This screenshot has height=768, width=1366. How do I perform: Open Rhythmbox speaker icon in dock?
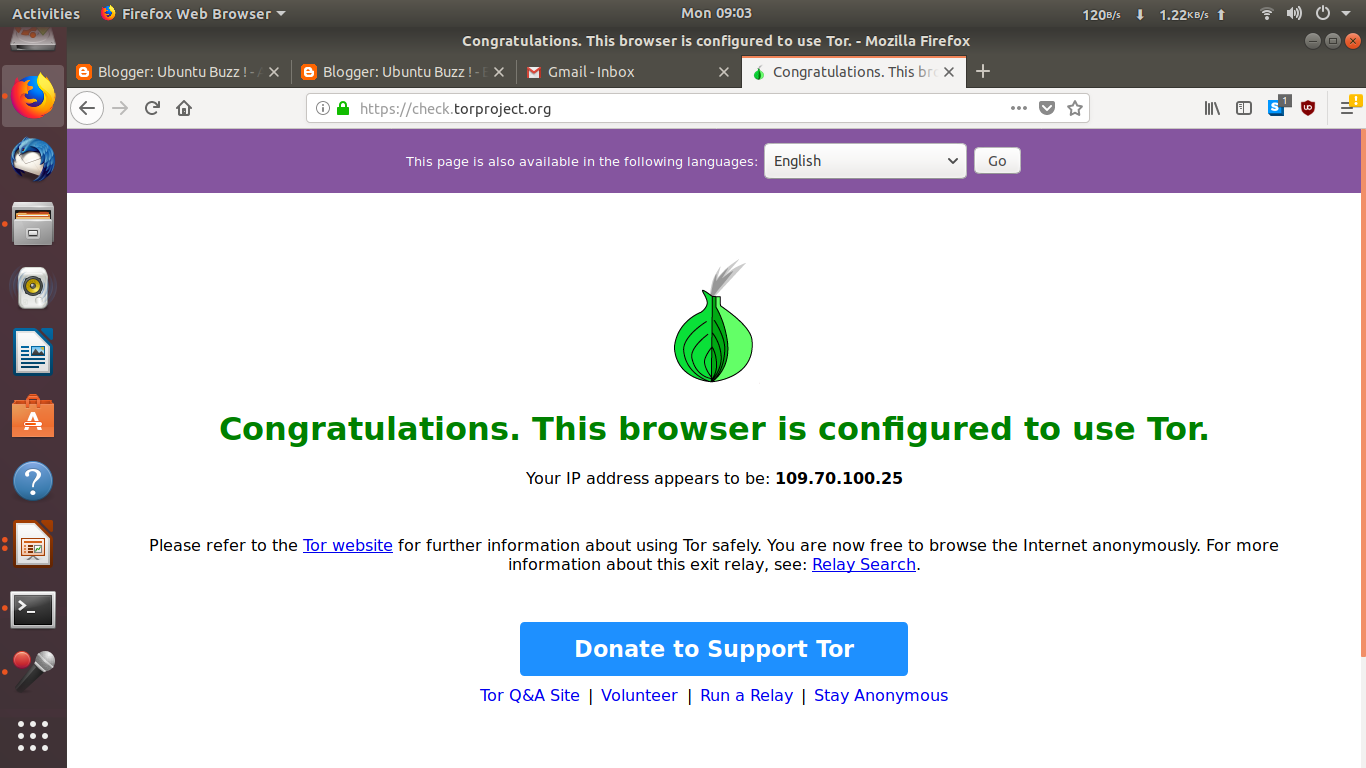pyautogui.click(x=33, y=288)
